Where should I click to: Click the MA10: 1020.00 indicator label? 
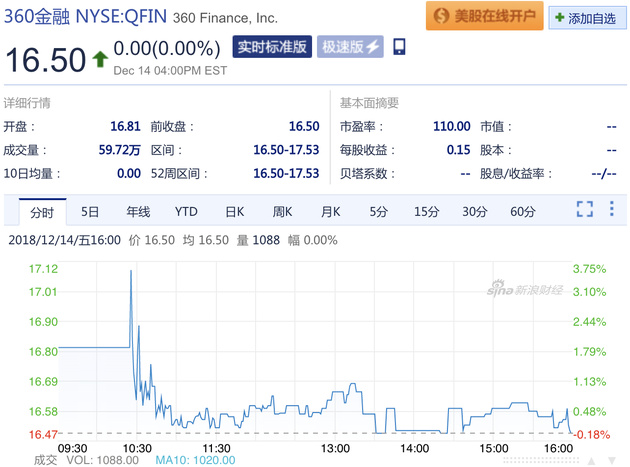click(x=195, y=460)
